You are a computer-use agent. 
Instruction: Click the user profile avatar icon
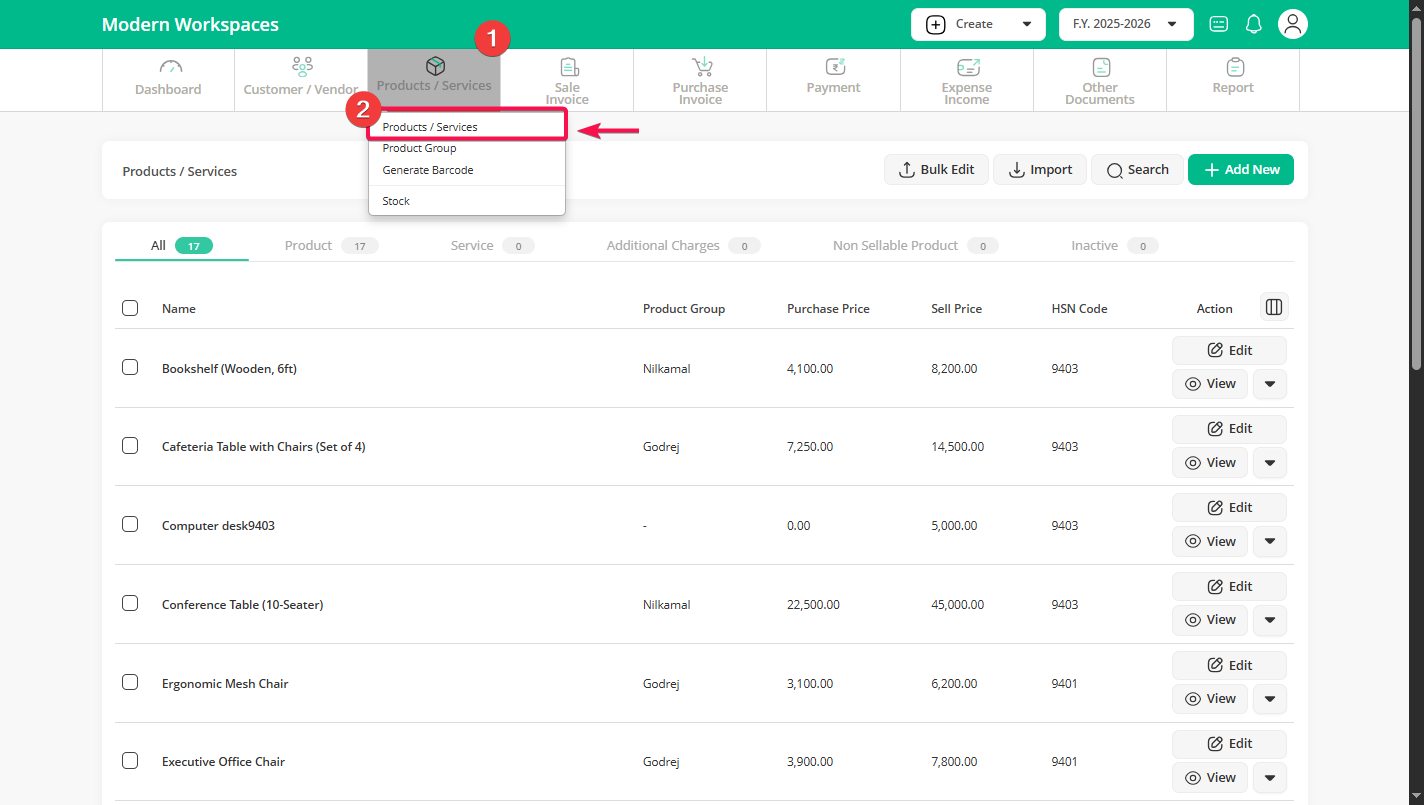tap(1293, 24)
